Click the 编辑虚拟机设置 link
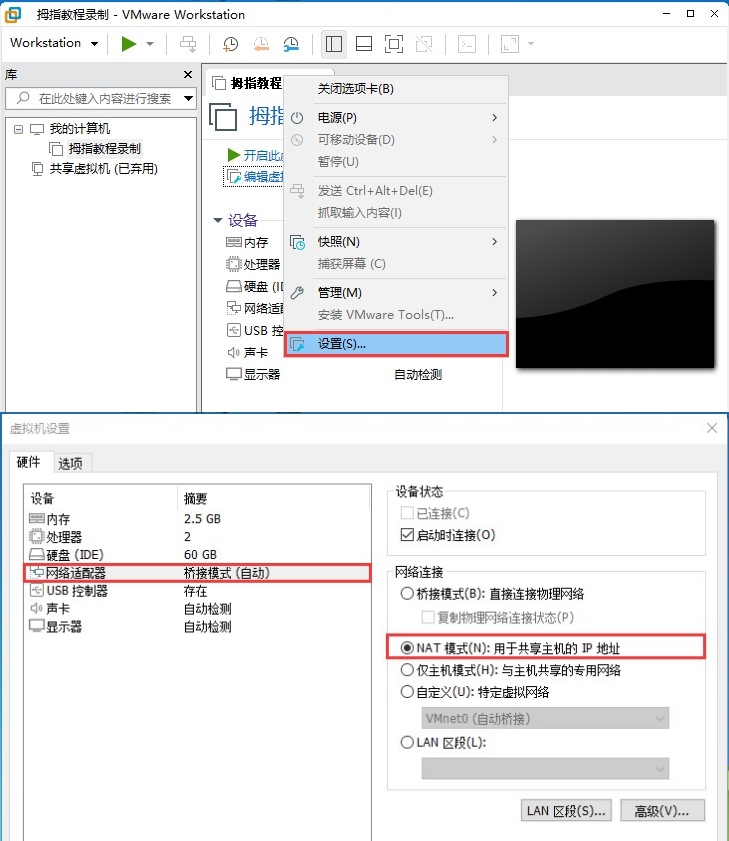 click(x=254, y=176)
